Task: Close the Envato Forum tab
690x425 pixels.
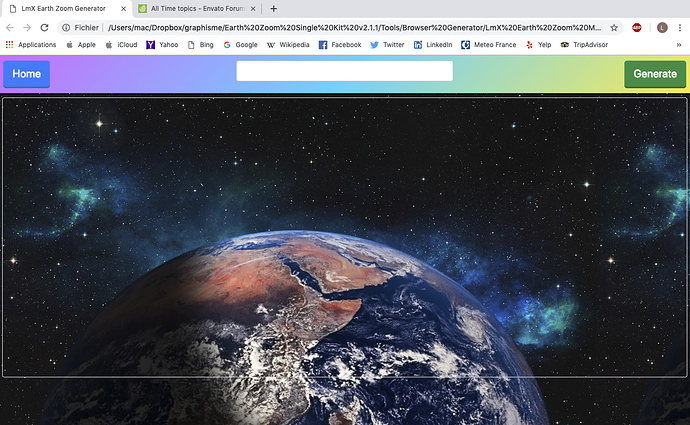Action: click(253, 8)
